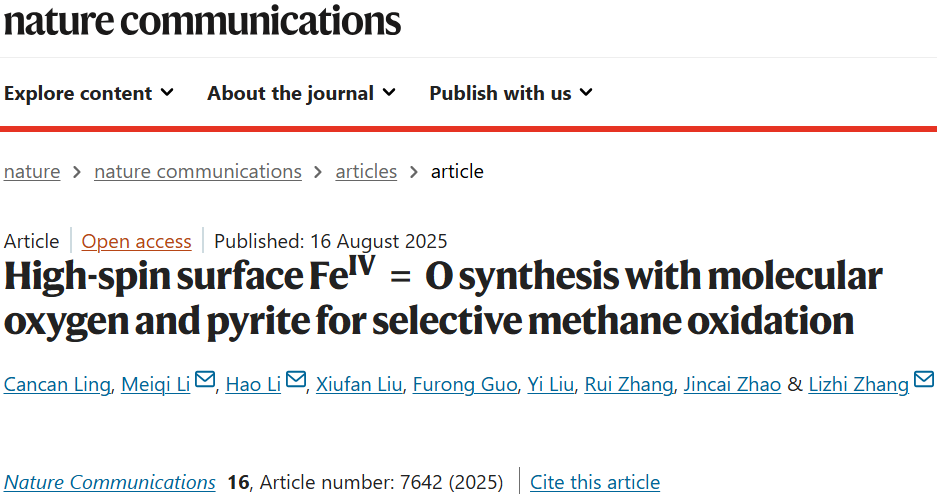Click author Jincai Zhao
Viewport: 937px width, 496px height.
coord(732,384)
